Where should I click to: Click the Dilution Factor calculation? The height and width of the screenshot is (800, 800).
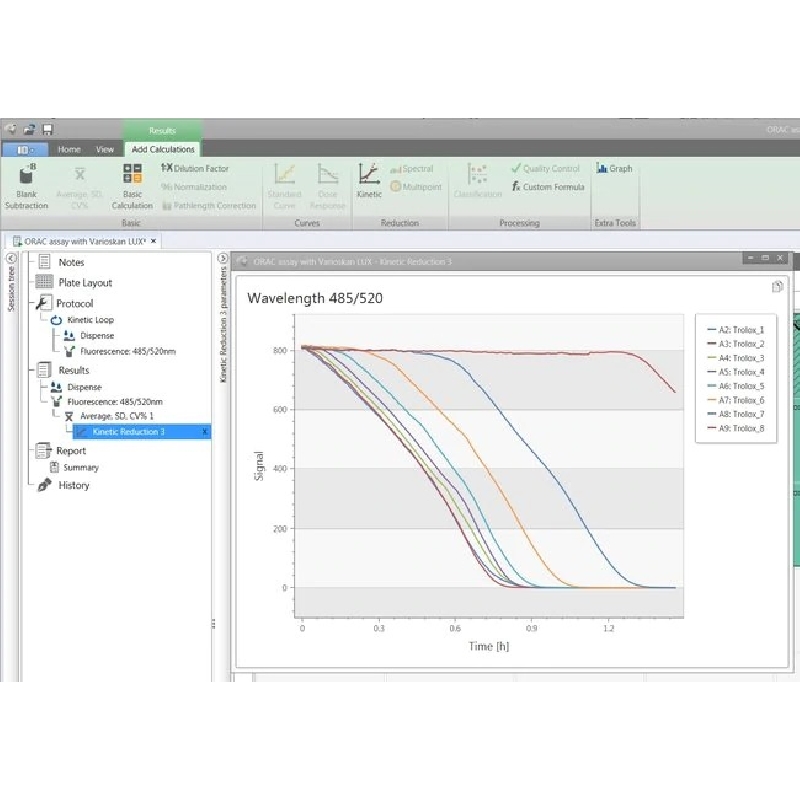[x=195, y=169]
